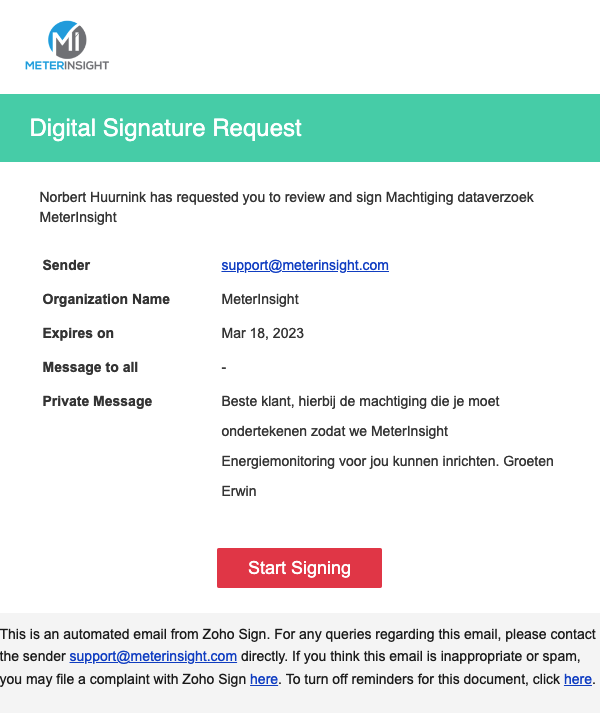
Task: Click 'here' to file a Zoho Sign complaint
Action: [264, 679]
